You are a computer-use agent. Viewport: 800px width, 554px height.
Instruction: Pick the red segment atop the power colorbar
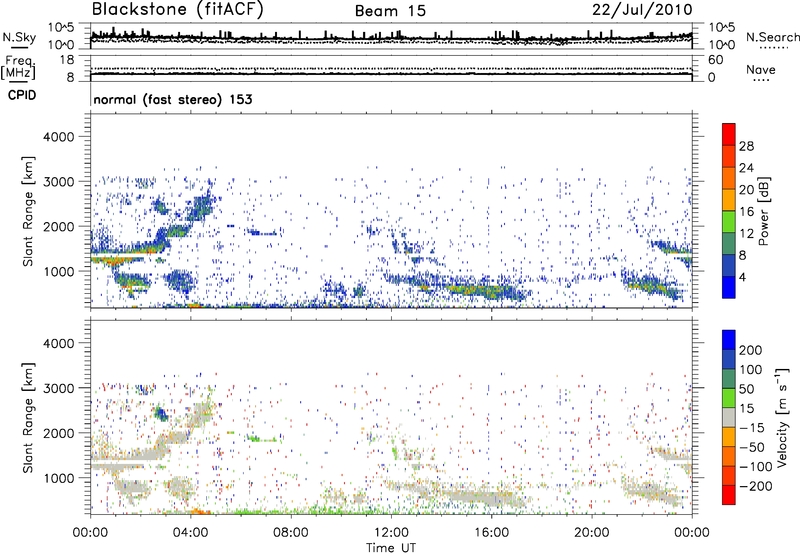[x=729, y=134]
